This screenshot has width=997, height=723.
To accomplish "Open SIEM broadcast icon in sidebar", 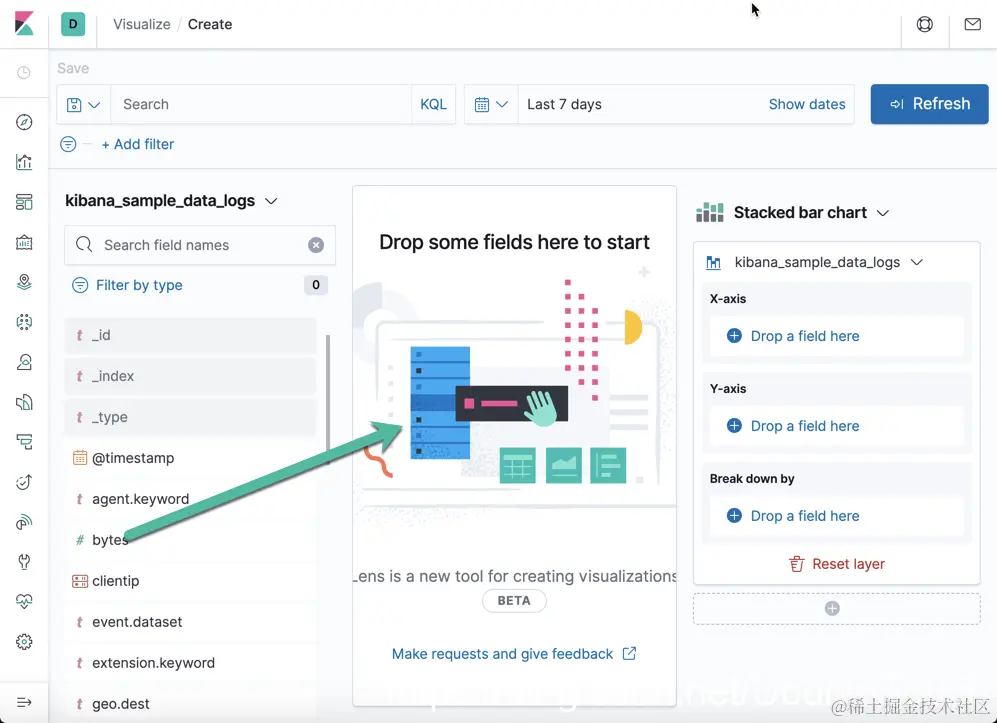I will pyautogui.click(x=24, y=522).
